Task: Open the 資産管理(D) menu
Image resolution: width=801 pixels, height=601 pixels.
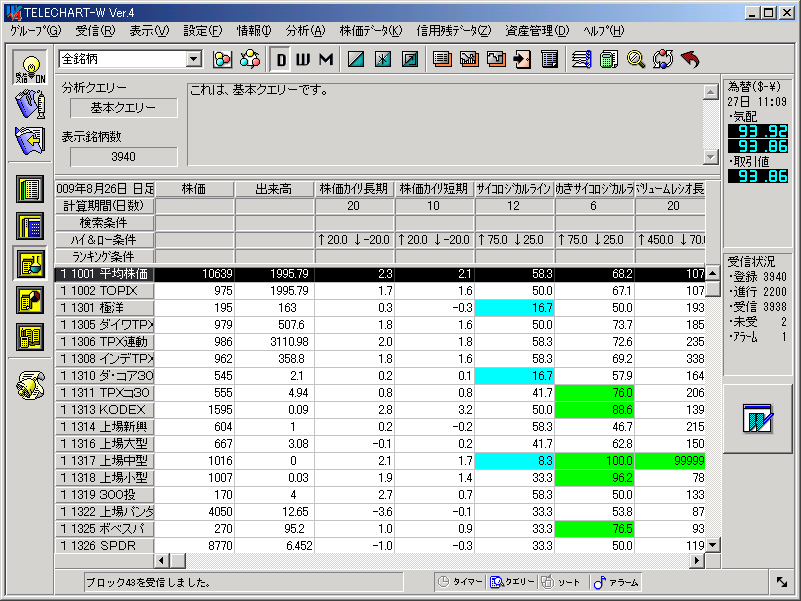Action: point(536,31)
